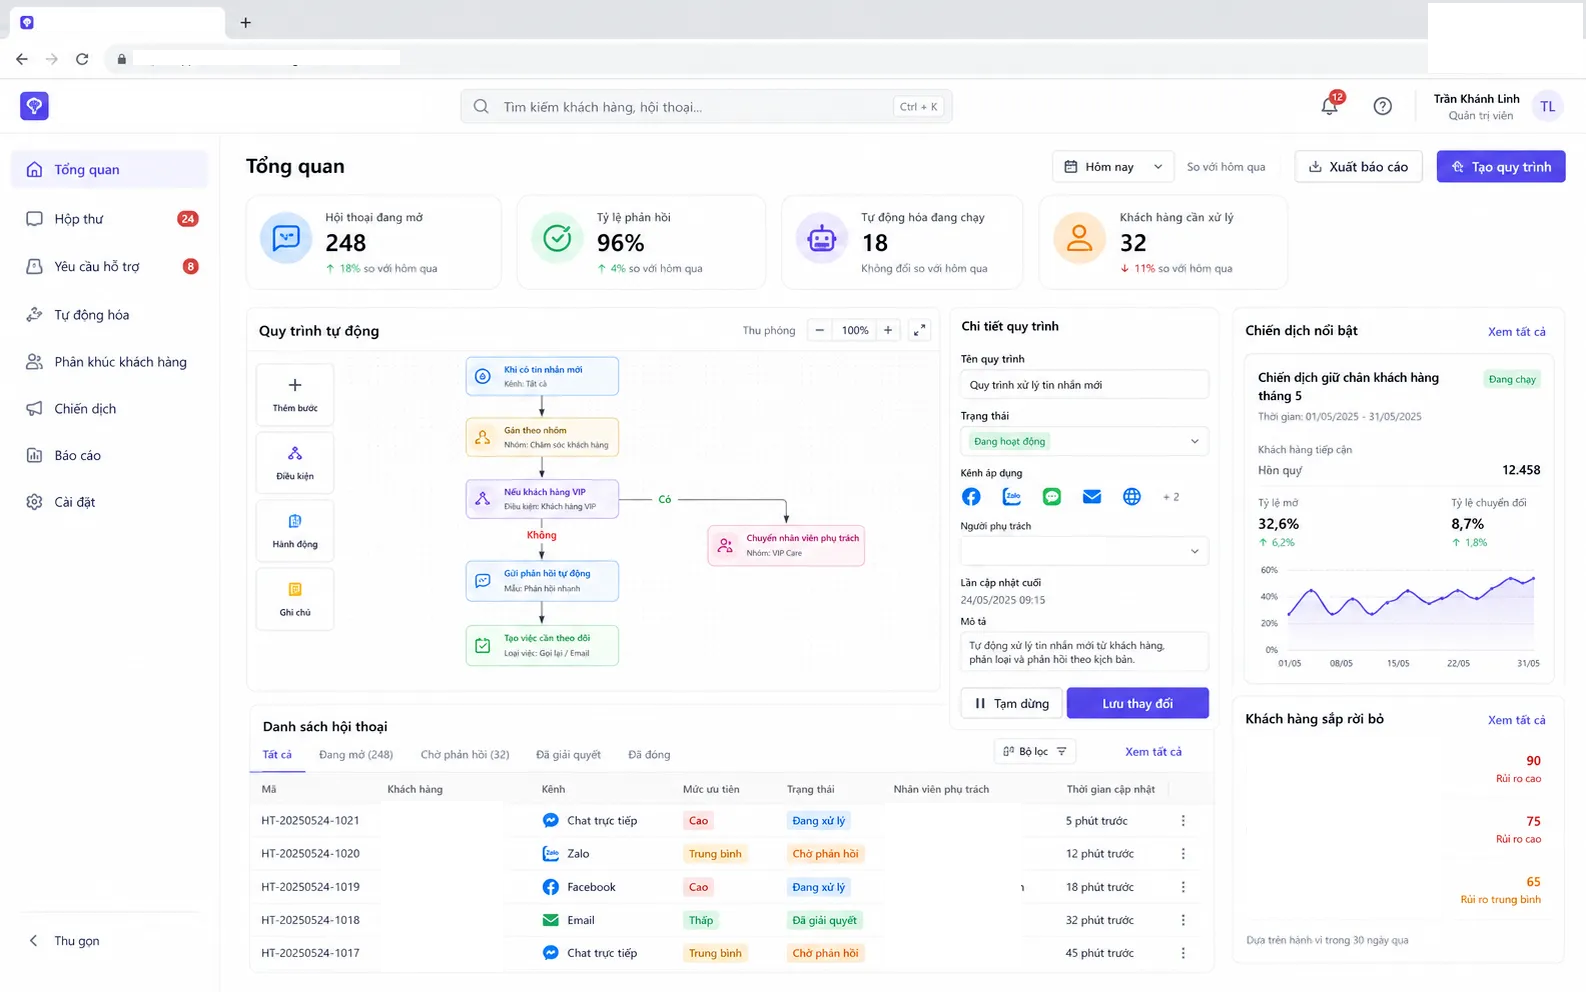Open Tự động hóa in sidebar
Viewport: 1586px width, 992px height.
pos(110,315)
